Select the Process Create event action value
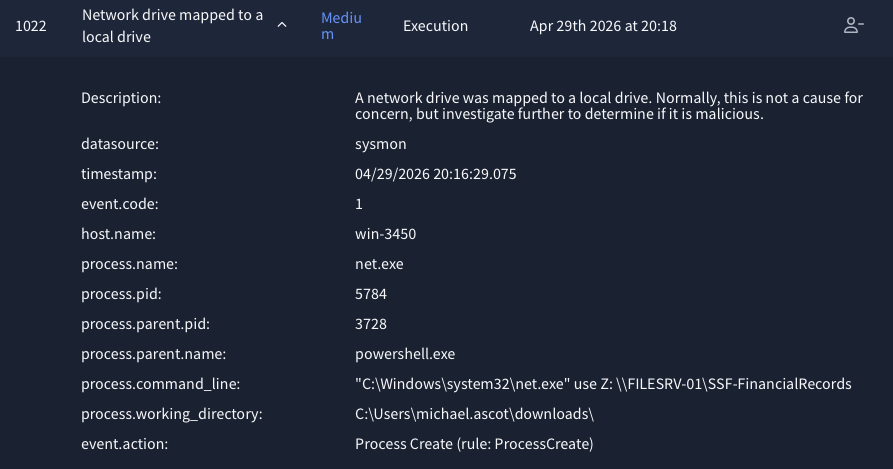893x469 pixels. click(474, 444)
